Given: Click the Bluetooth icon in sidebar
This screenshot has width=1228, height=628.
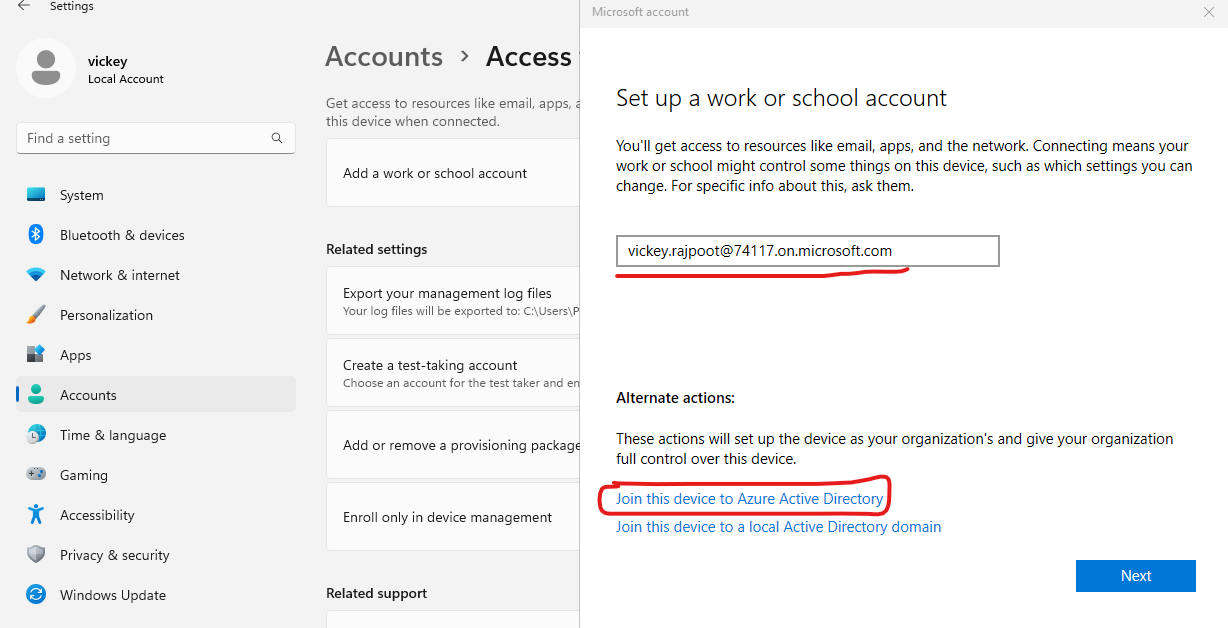Looking at the screenshot, I should 36,235.
